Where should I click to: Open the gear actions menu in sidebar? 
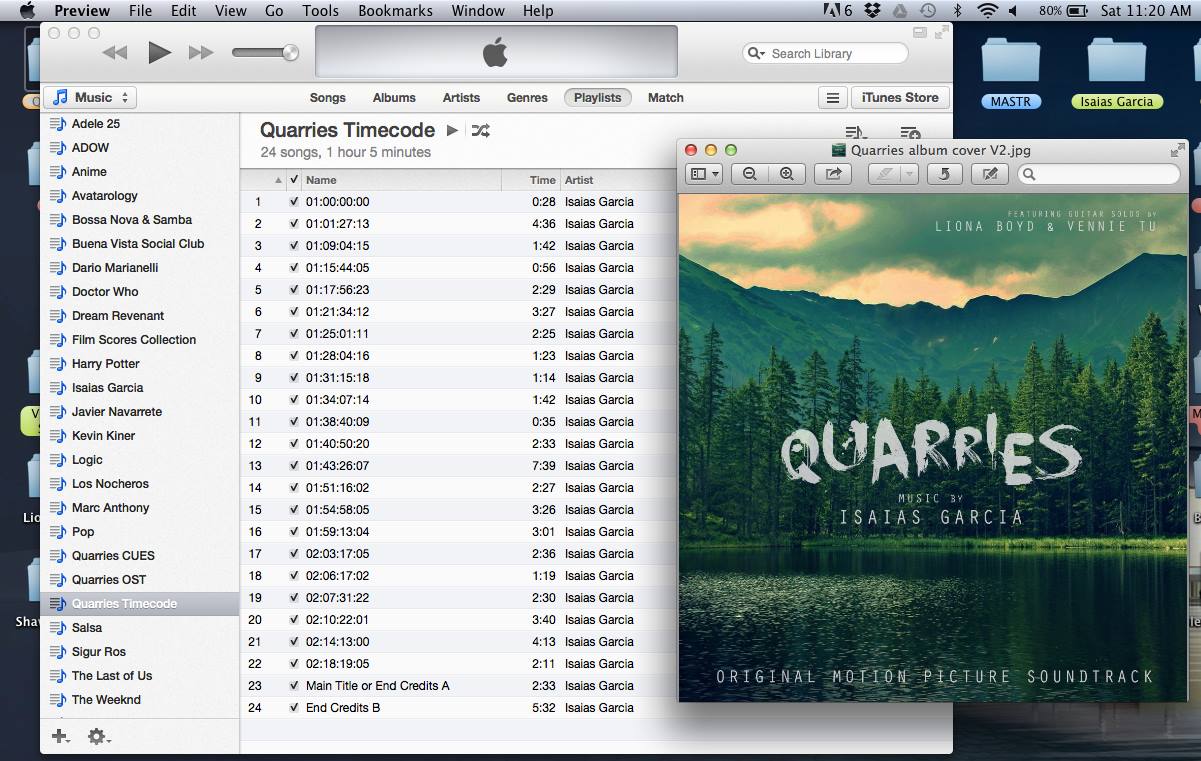click(x=98, y=737)
